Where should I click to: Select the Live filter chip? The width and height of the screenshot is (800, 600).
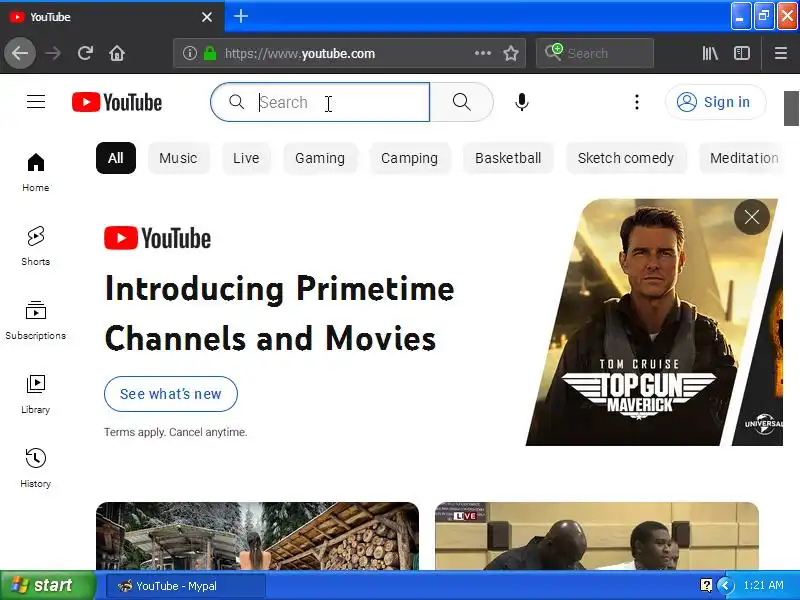(246, 158)
